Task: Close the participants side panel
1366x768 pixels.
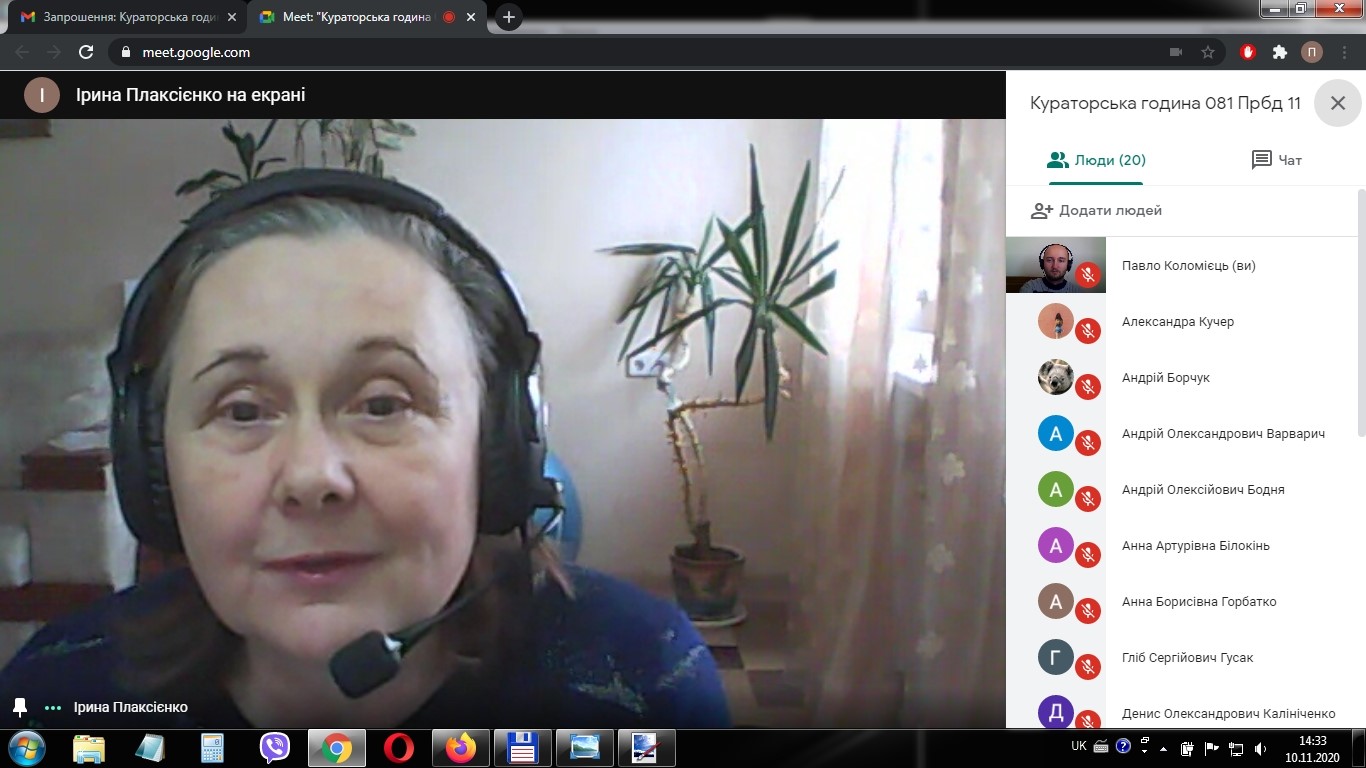Action: click(x=1338, y=103)
